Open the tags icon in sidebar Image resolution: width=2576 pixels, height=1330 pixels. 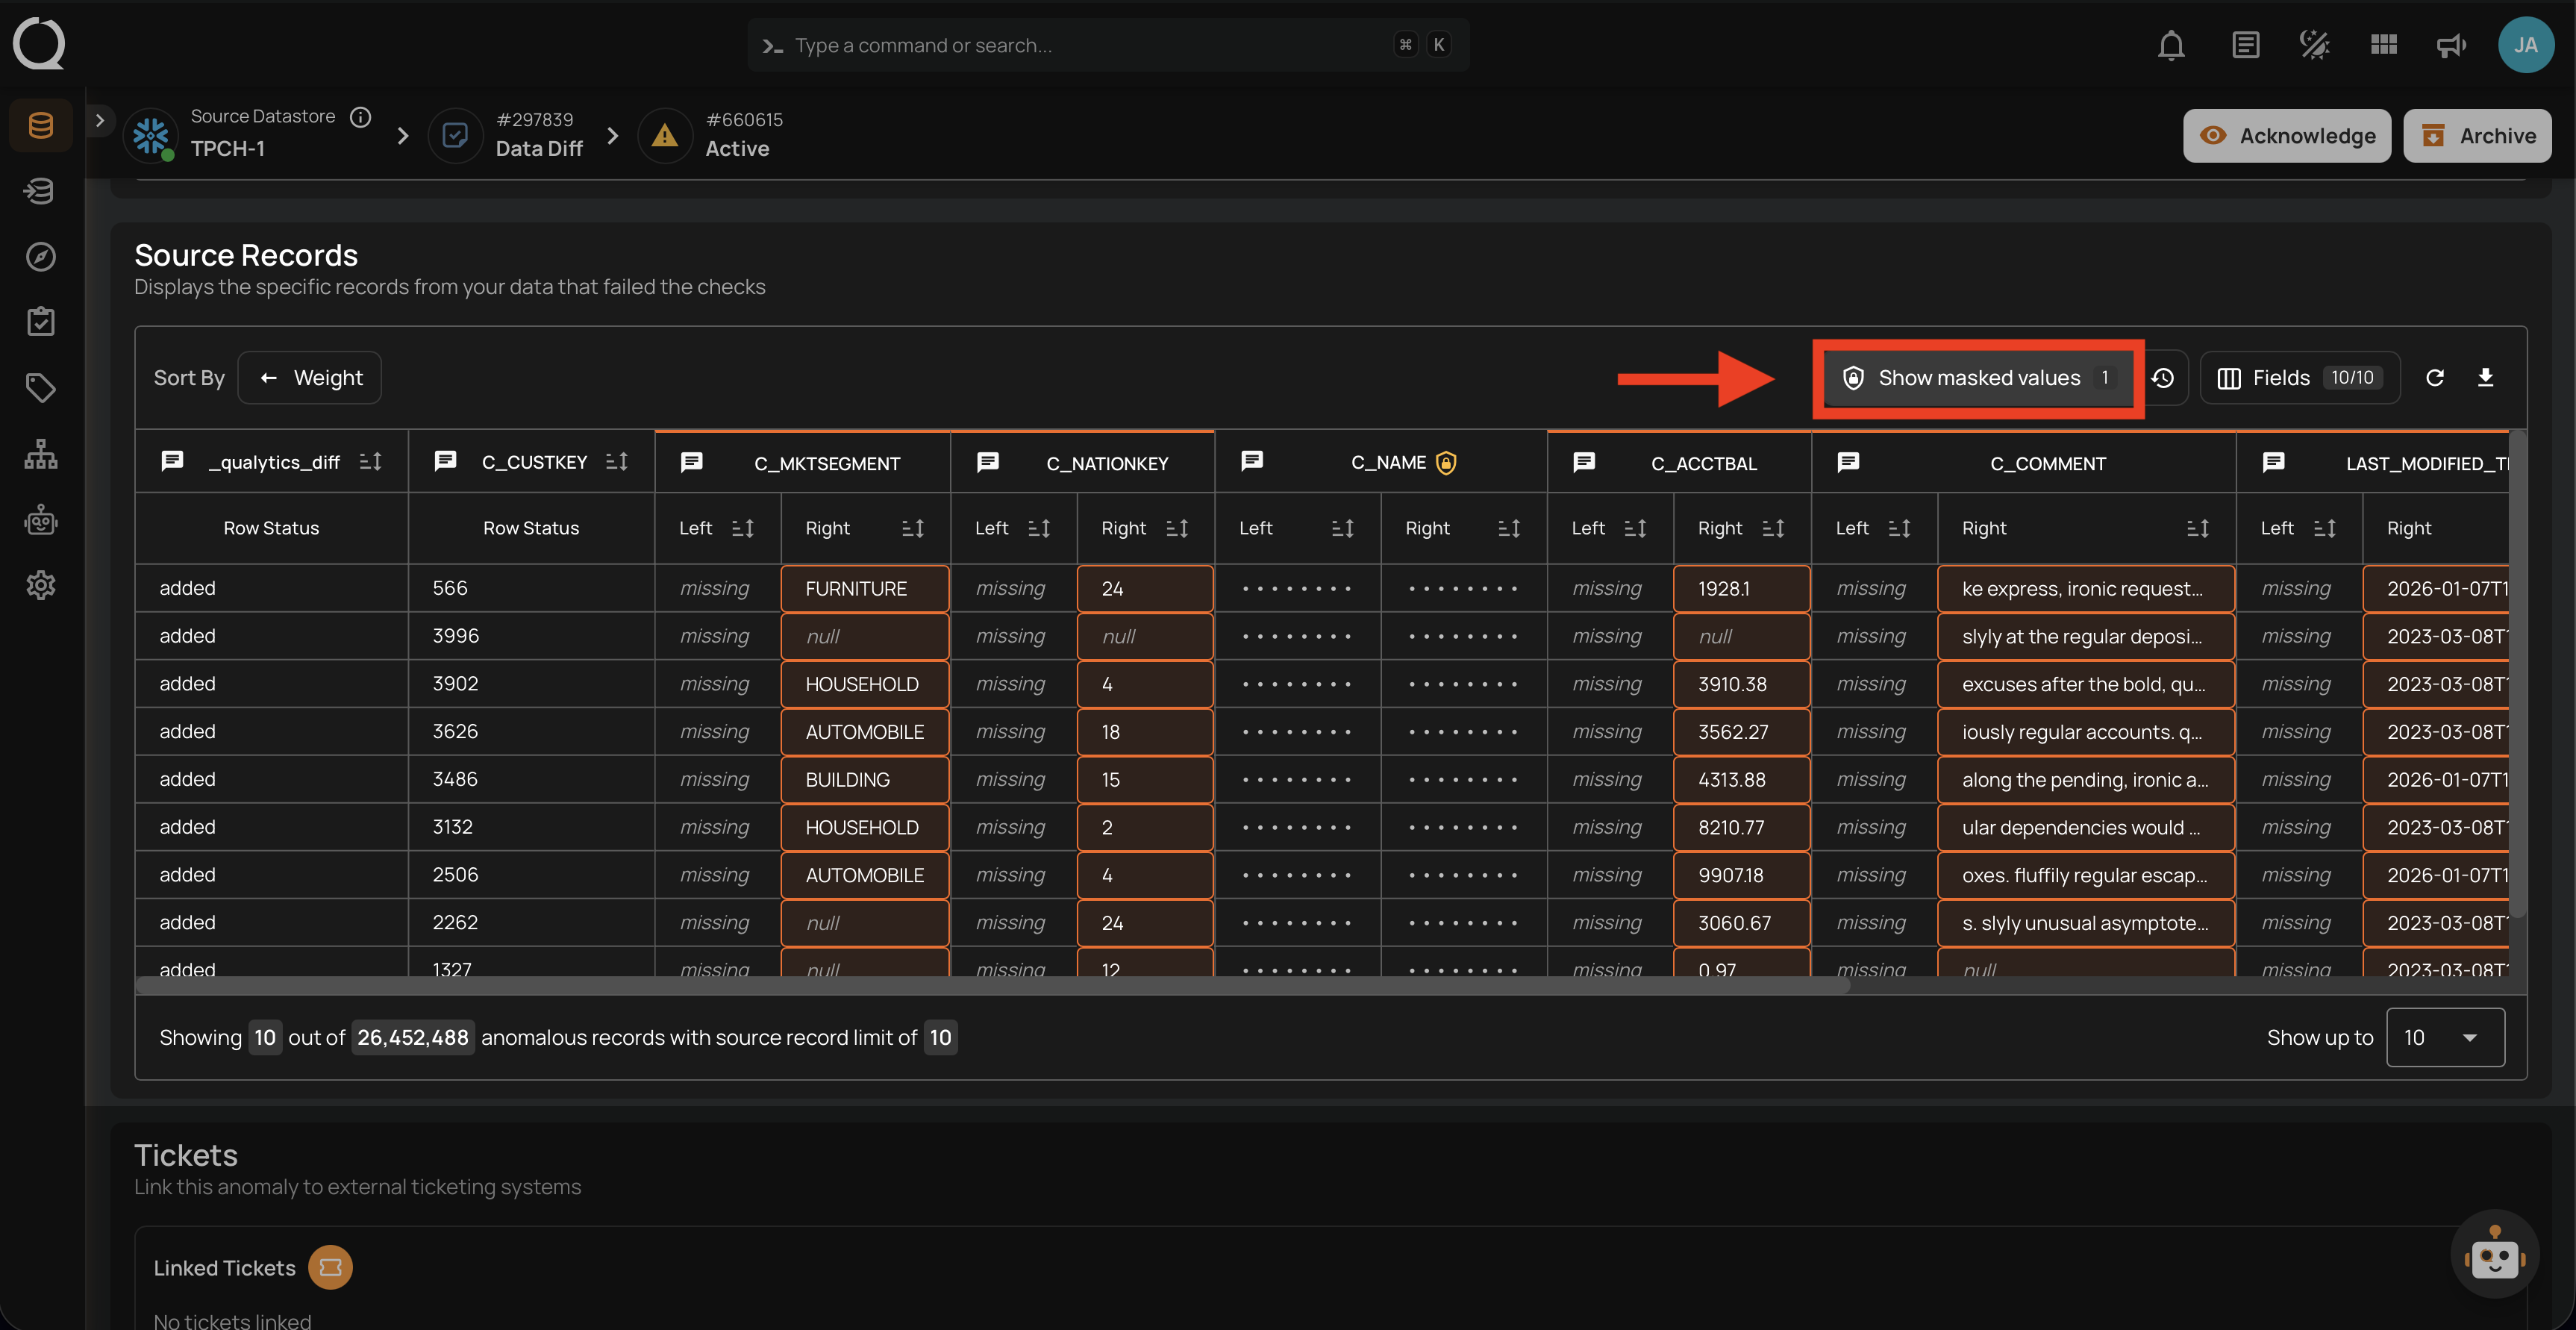[x=41, y=387]
